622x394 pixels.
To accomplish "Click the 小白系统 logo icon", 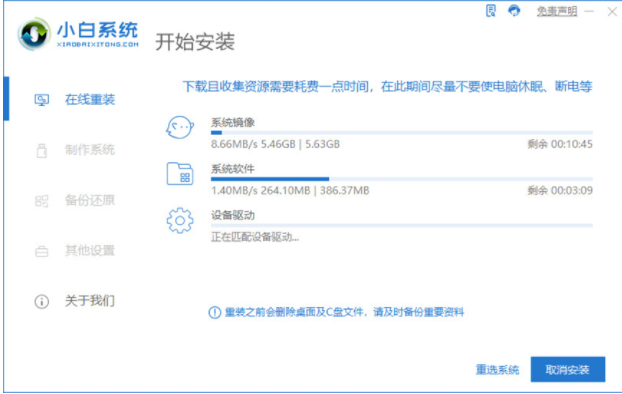I will point(34,34).
